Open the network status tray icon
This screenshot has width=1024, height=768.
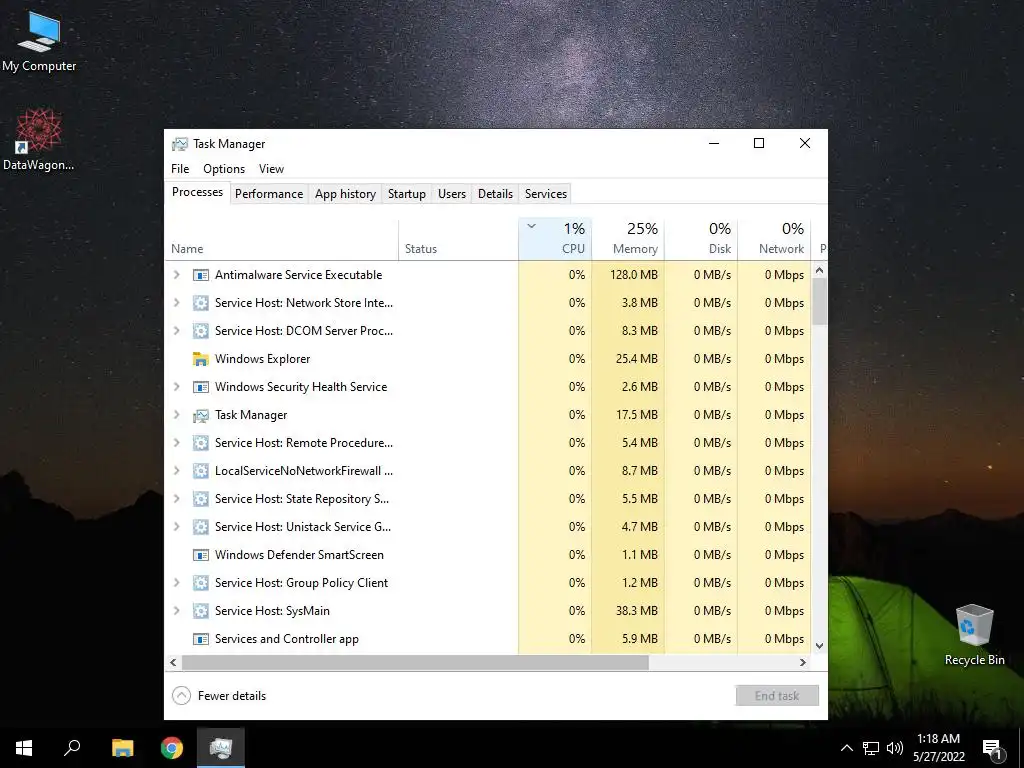click(871, 748)
